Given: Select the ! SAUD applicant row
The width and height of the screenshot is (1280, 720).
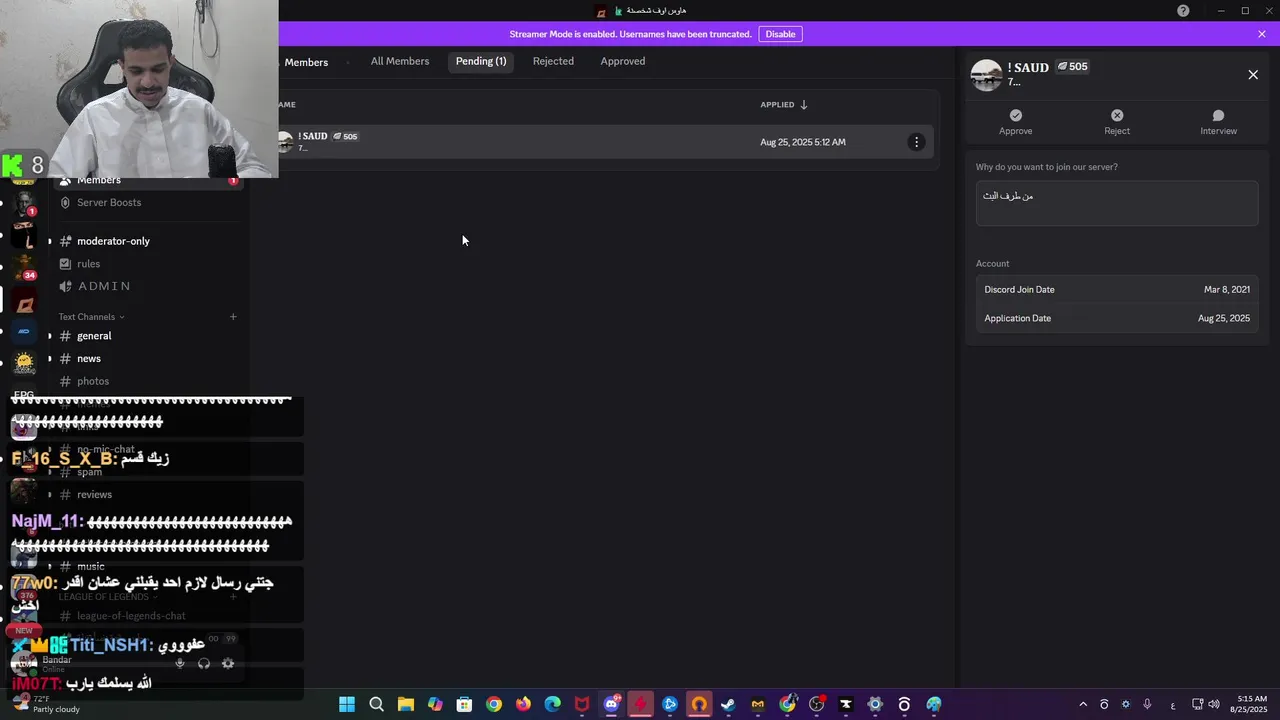Looking at the screenshot, I should pyautogui.click(x=605, y=142).
